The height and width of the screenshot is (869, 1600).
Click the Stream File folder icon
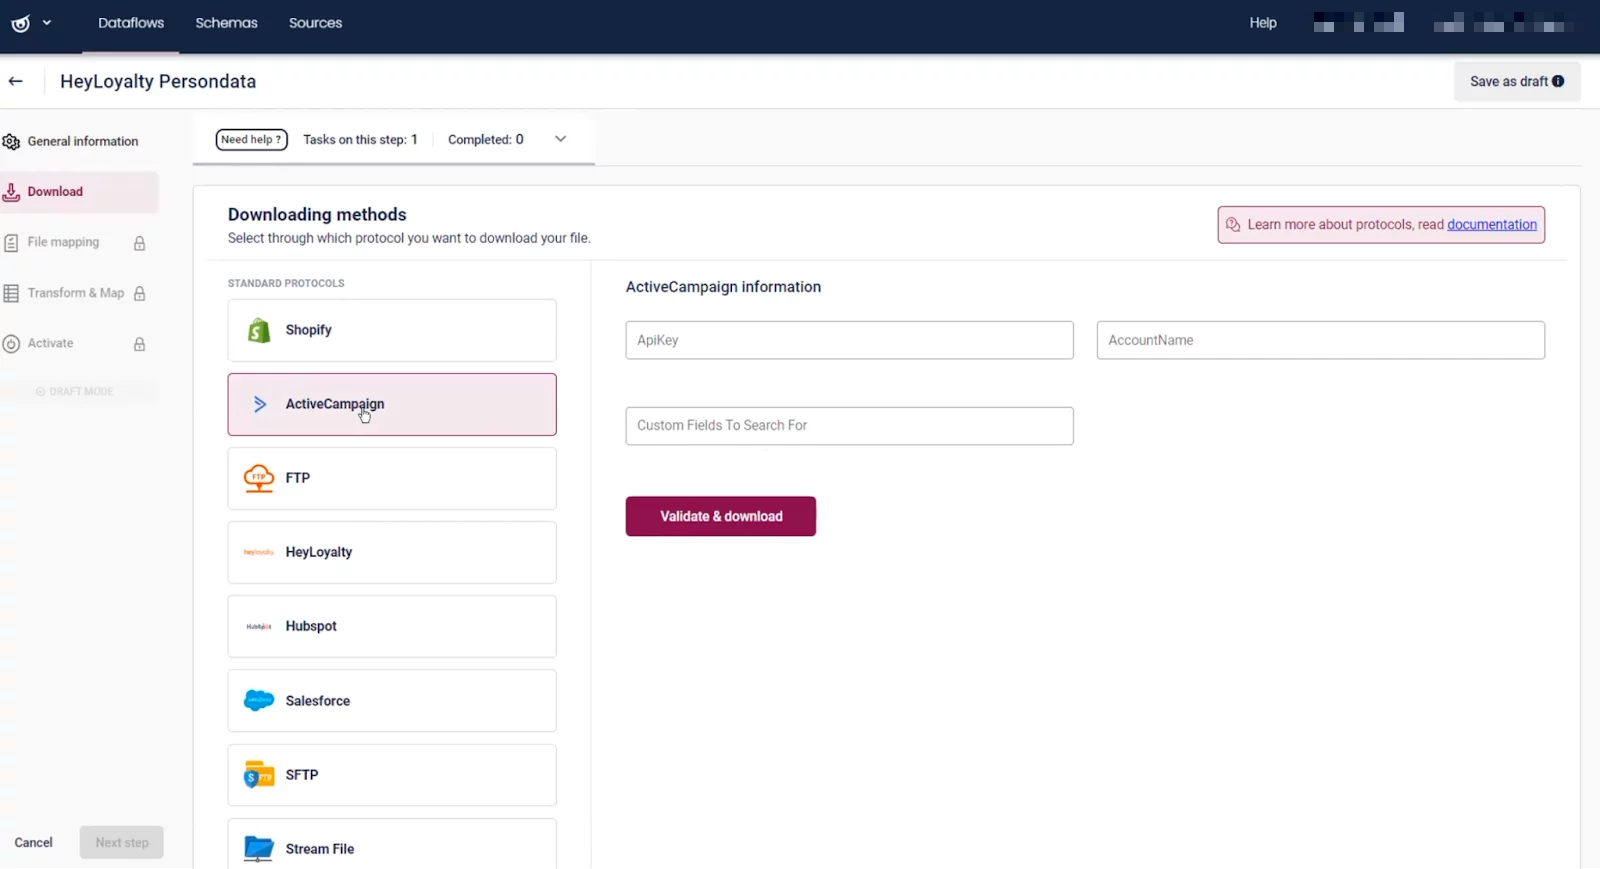point(259,849)
